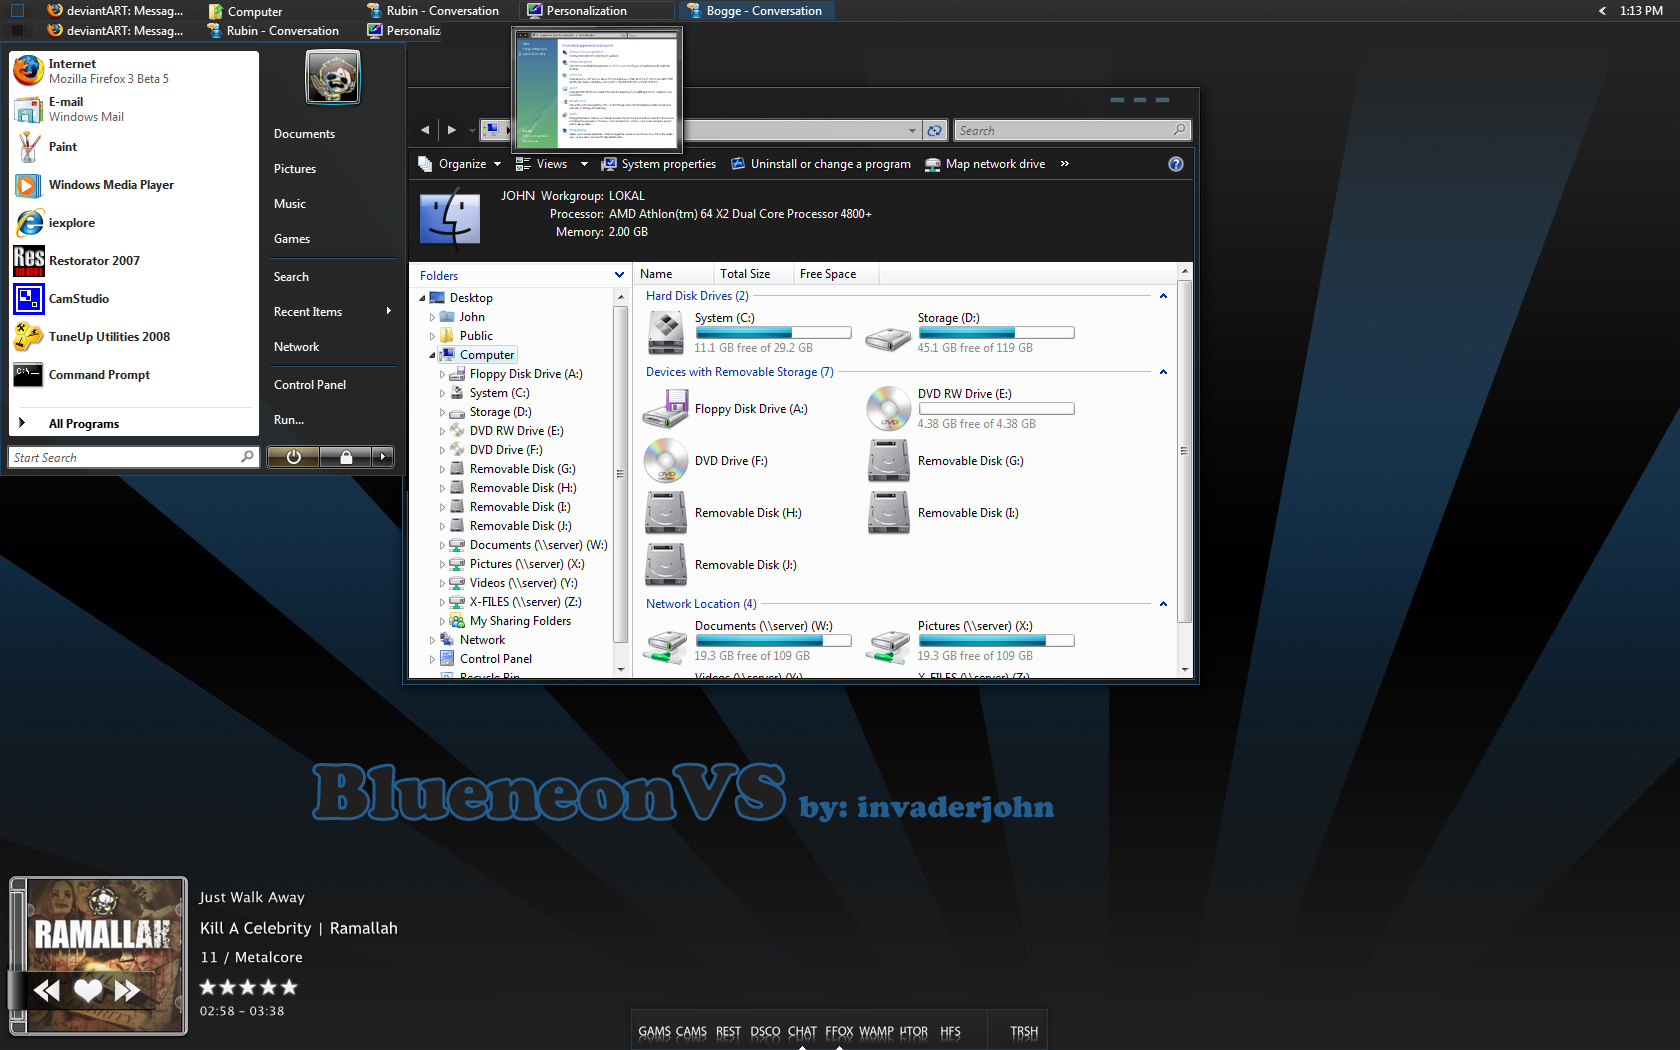Open iexplore browser shortcut

(133, 223)
